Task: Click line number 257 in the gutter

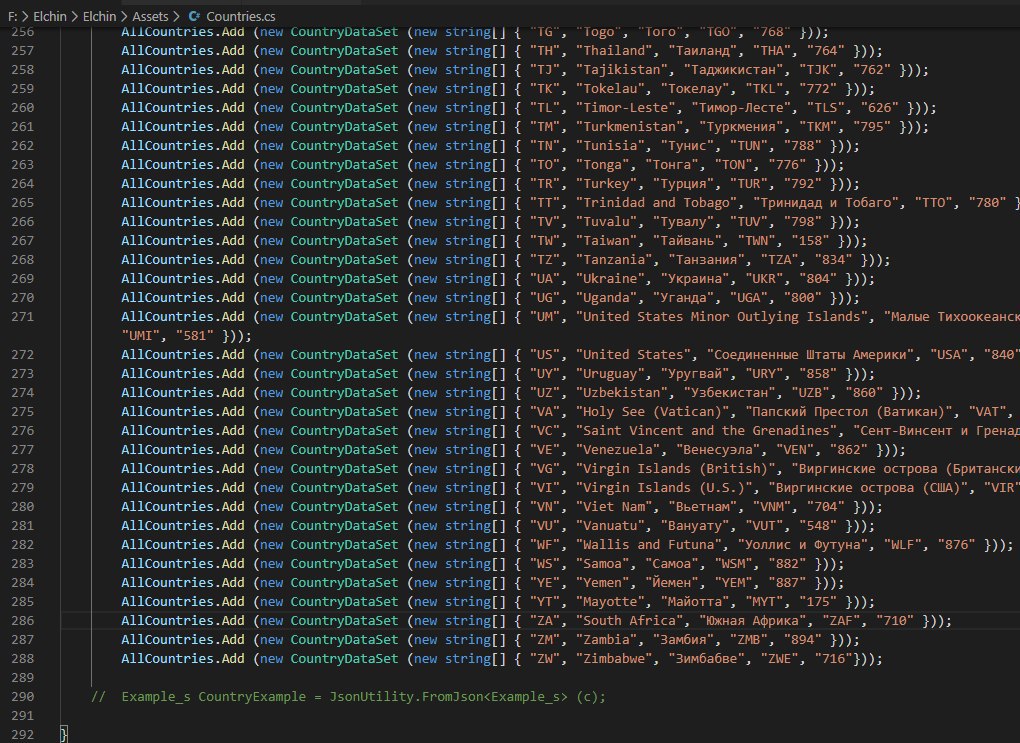Action: point(22,51)
